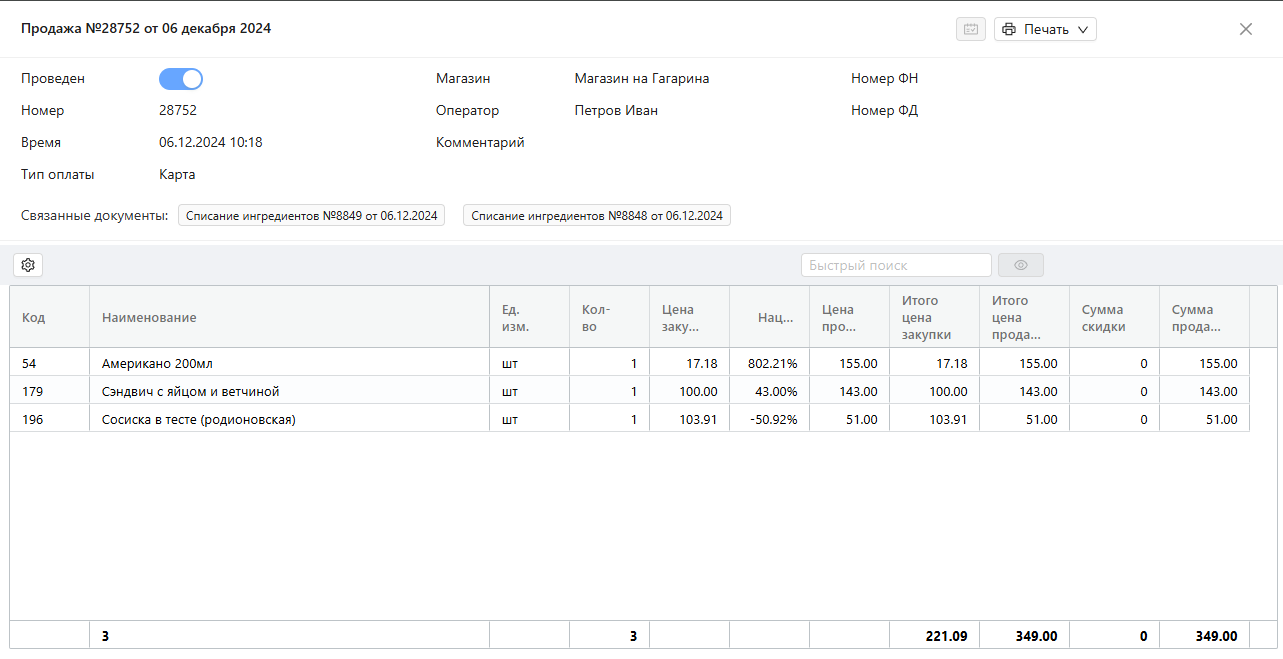
Task: Select the Сэндвич с яйцом и ветчиной row
Action: 190,392
